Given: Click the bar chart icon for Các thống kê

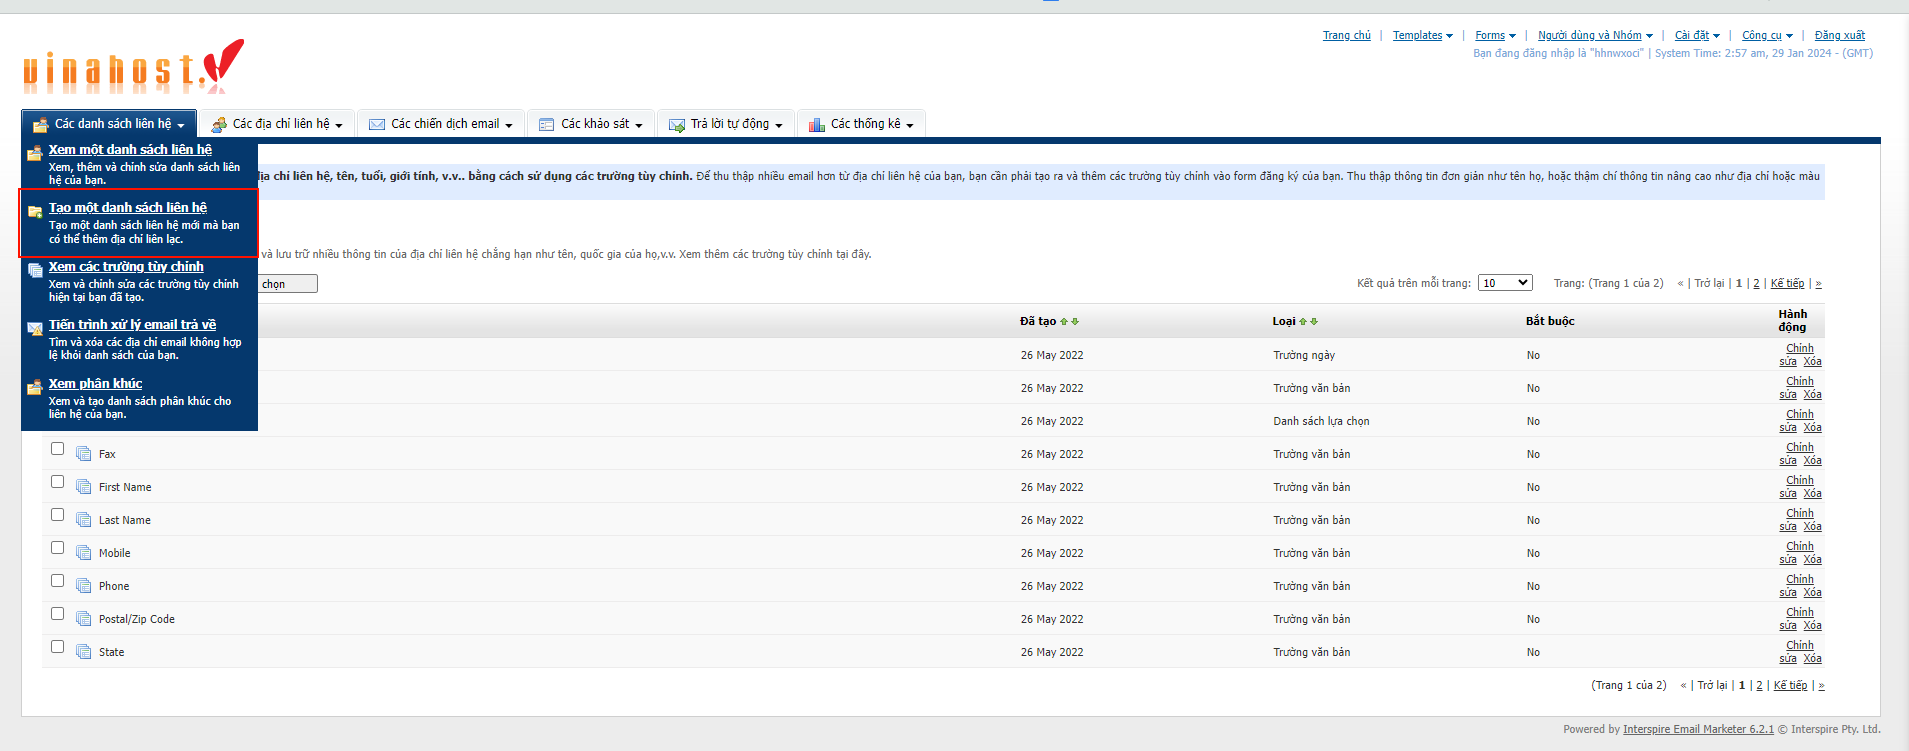Looking at the screenshot, I should (817, 125).
